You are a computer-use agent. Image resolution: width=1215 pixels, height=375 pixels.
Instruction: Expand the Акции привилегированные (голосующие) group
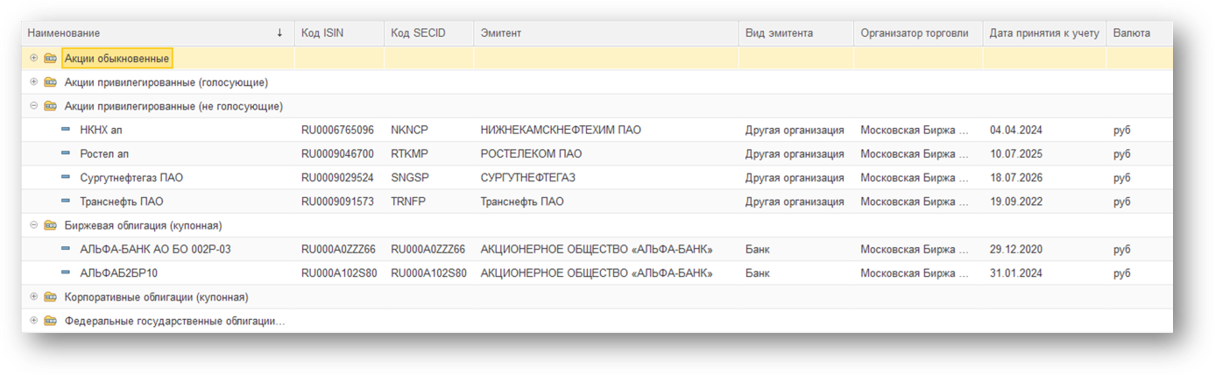click(34, 82)
